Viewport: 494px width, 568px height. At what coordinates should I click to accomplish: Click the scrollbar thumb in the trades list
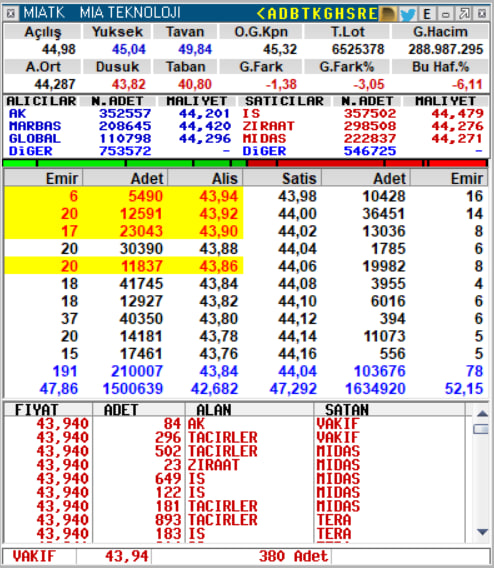point(482,429)
